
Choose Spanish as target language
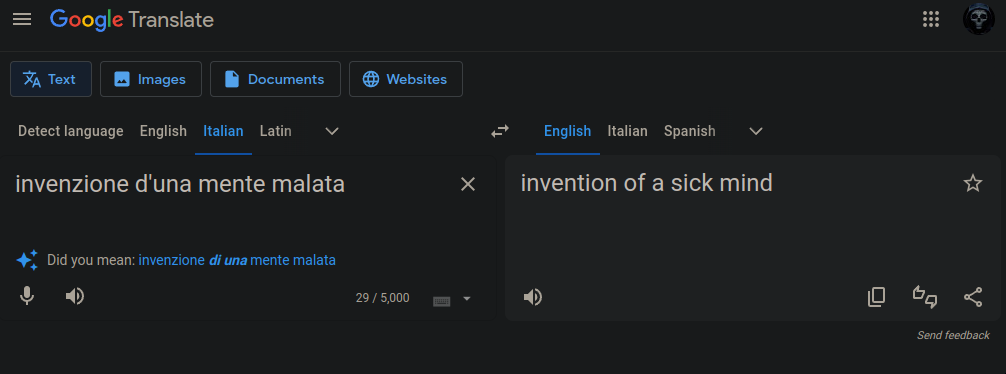pyautogui.click(x=690, y=131)
